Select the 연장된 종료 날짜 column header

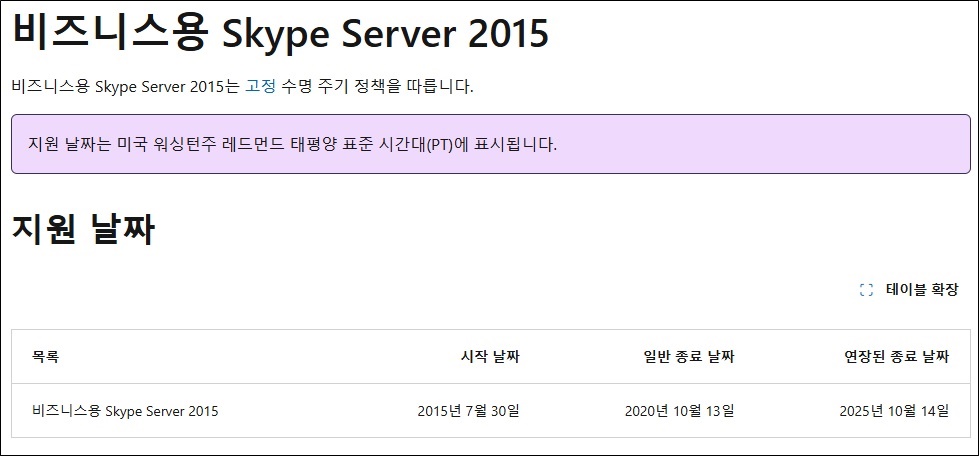[x=897, y=357]
